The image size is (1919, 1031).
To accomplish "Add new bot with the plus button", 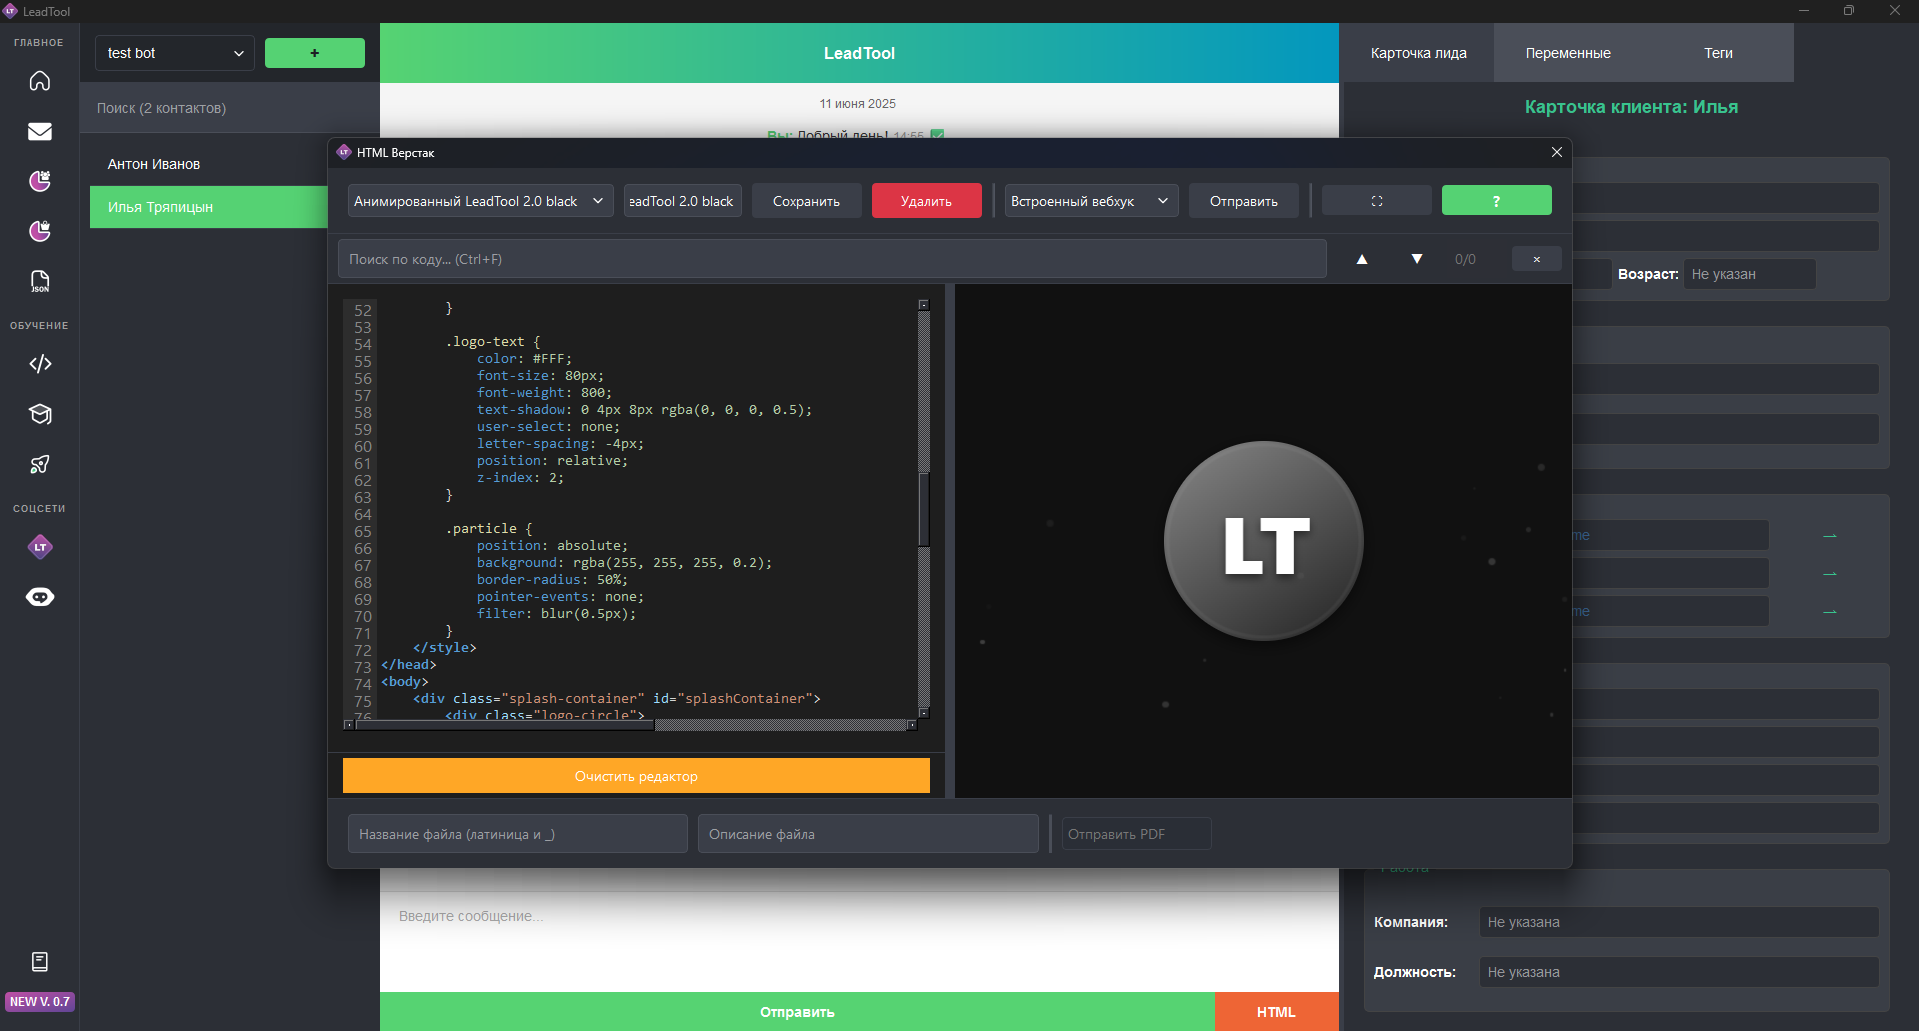I will coord(315,53).
